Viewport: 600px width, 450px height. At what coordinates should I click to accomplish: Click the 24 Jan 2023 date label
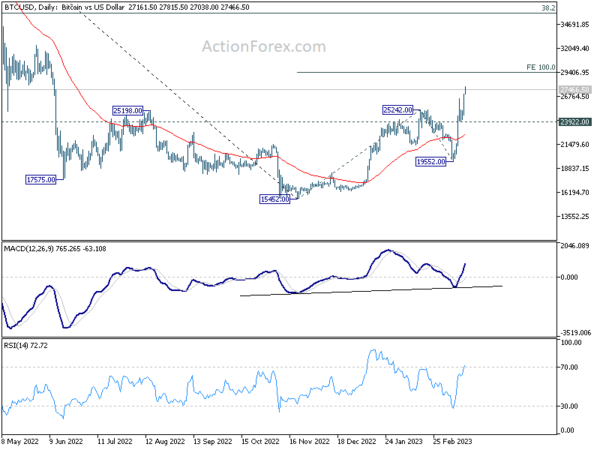point(404,442)
